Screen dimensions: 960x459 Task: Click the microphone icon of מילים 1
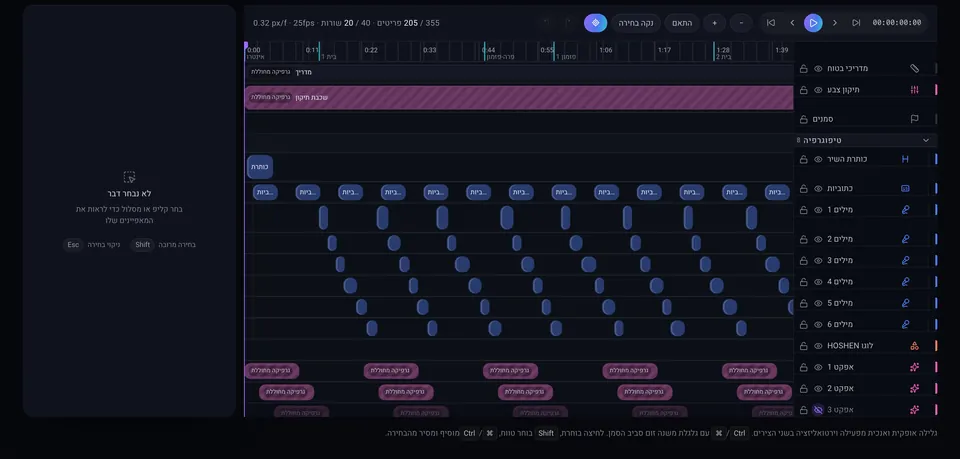pyautogui.click(x=905, y=210)
